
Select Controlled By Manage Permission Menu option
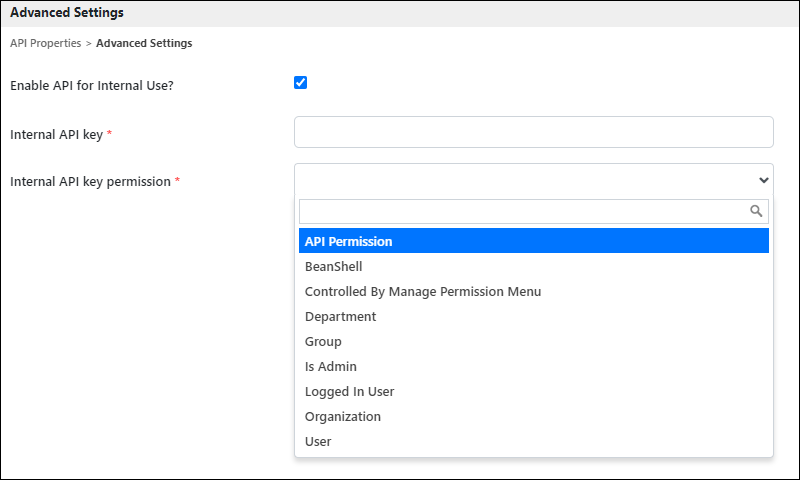click(534, 291)
